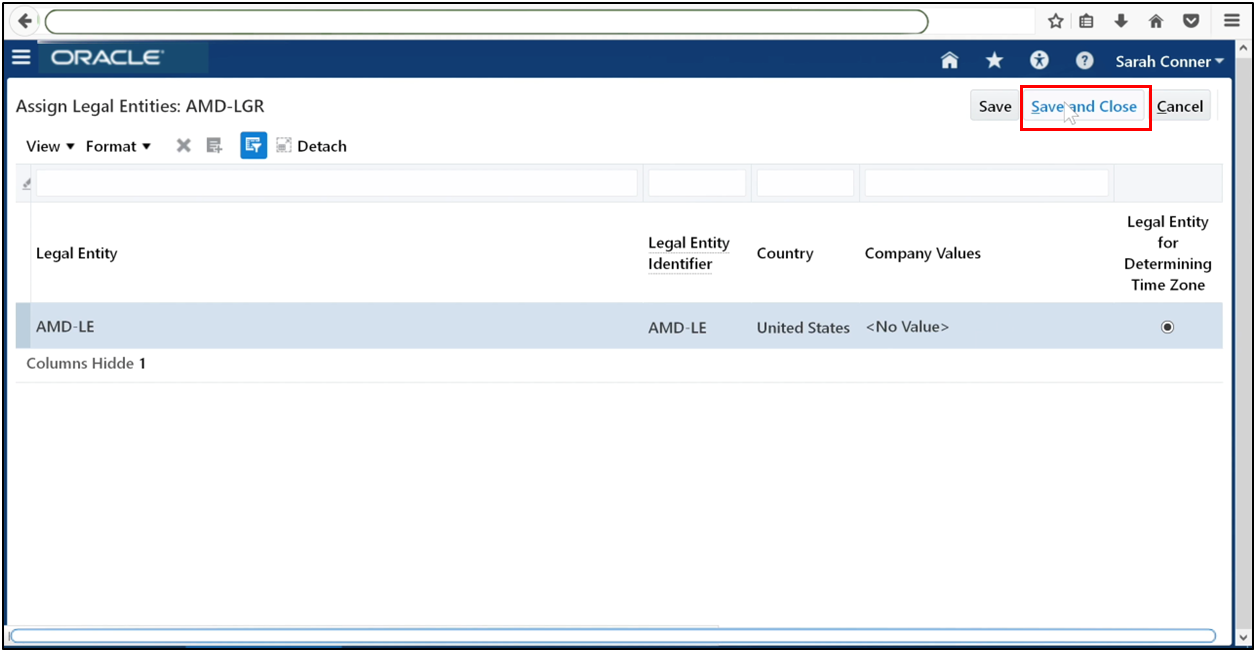Toggle the Query By Example filter icon
The image size is (1256, 652).
coord(253,145)
